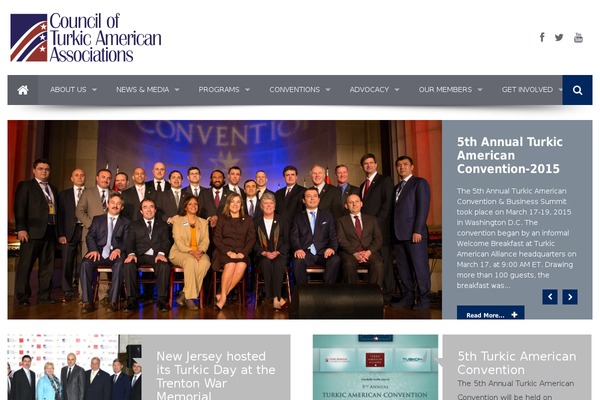Click the plus icon on Read More

click(x=514, y=315)
